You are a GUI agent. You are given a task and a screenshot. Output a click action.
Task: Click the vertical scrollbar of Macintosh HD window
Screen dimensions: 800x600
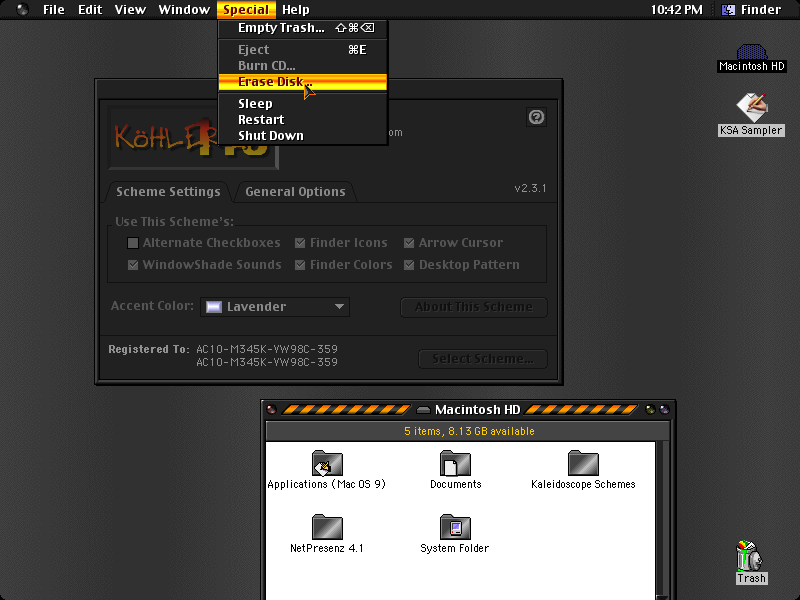click(x=662, y=519)
